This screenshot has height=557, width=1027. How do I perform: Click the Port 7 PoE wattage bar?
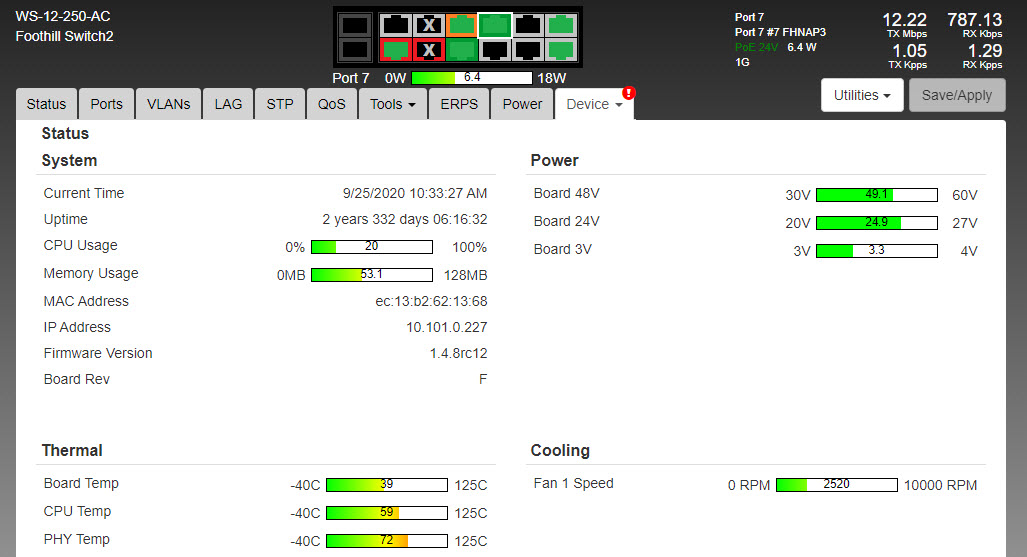coord(471,77)
